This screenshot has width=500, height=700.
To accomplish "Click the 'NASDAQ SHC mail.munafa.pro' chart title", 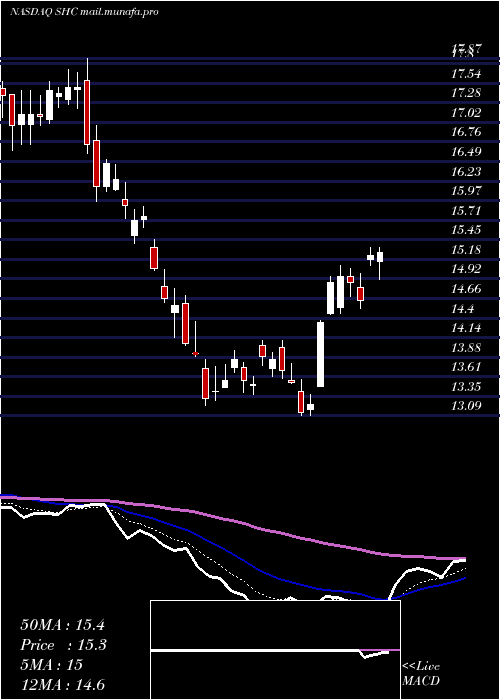I will click(84, 12).
